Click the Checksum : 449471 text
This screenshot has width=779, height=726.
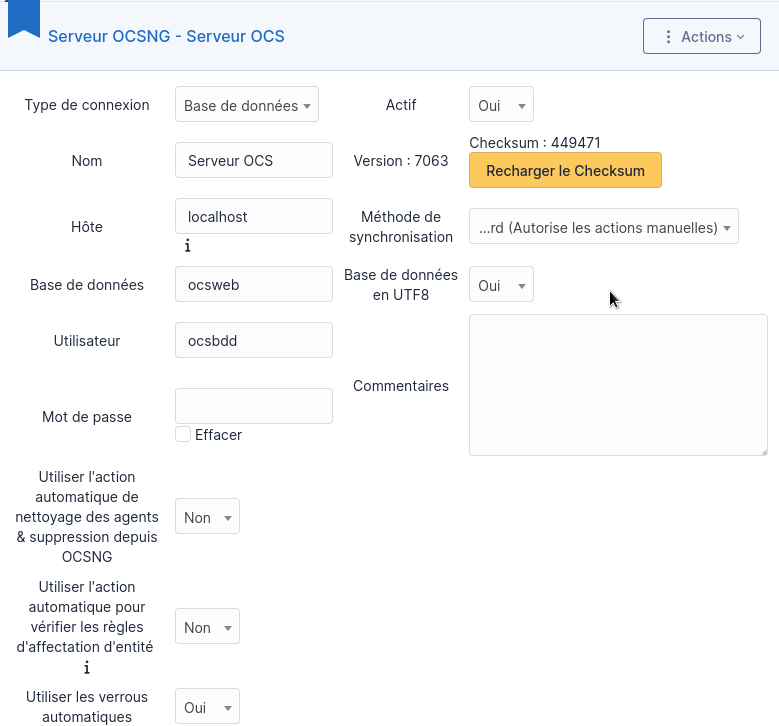point(535,143)
